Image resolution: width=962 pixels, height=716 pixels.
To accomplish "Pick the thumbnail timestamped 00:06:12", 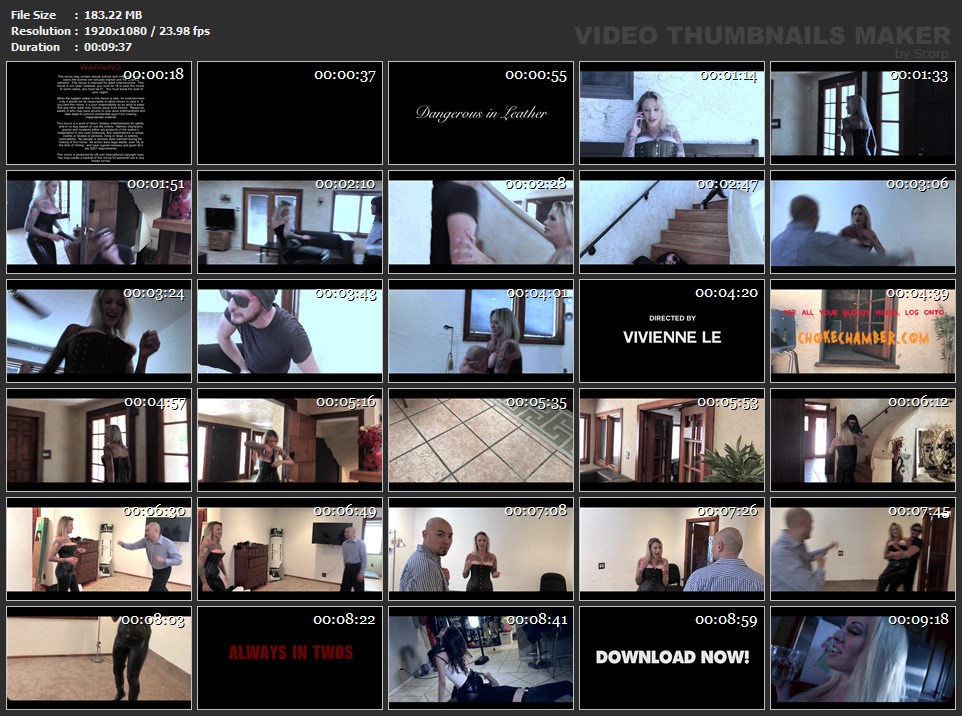I will (x=863, y=440).
